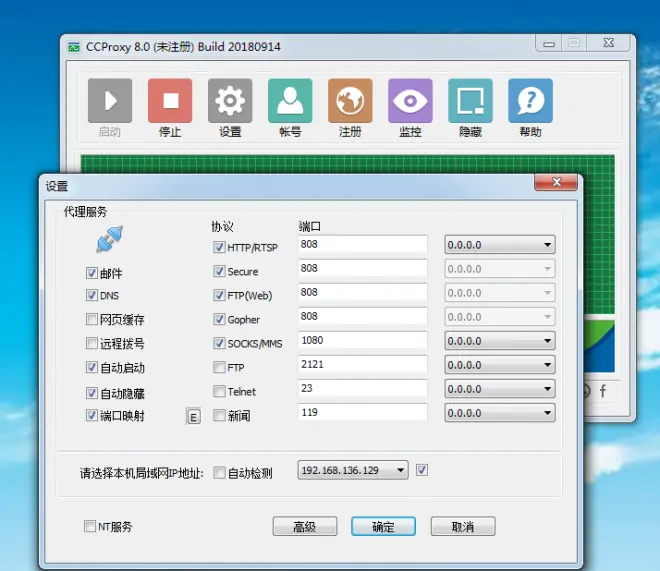The height and width of the screenshot is (571, 660).
Task: Toggle the 端口映射 checkbox
Action: 92,415
